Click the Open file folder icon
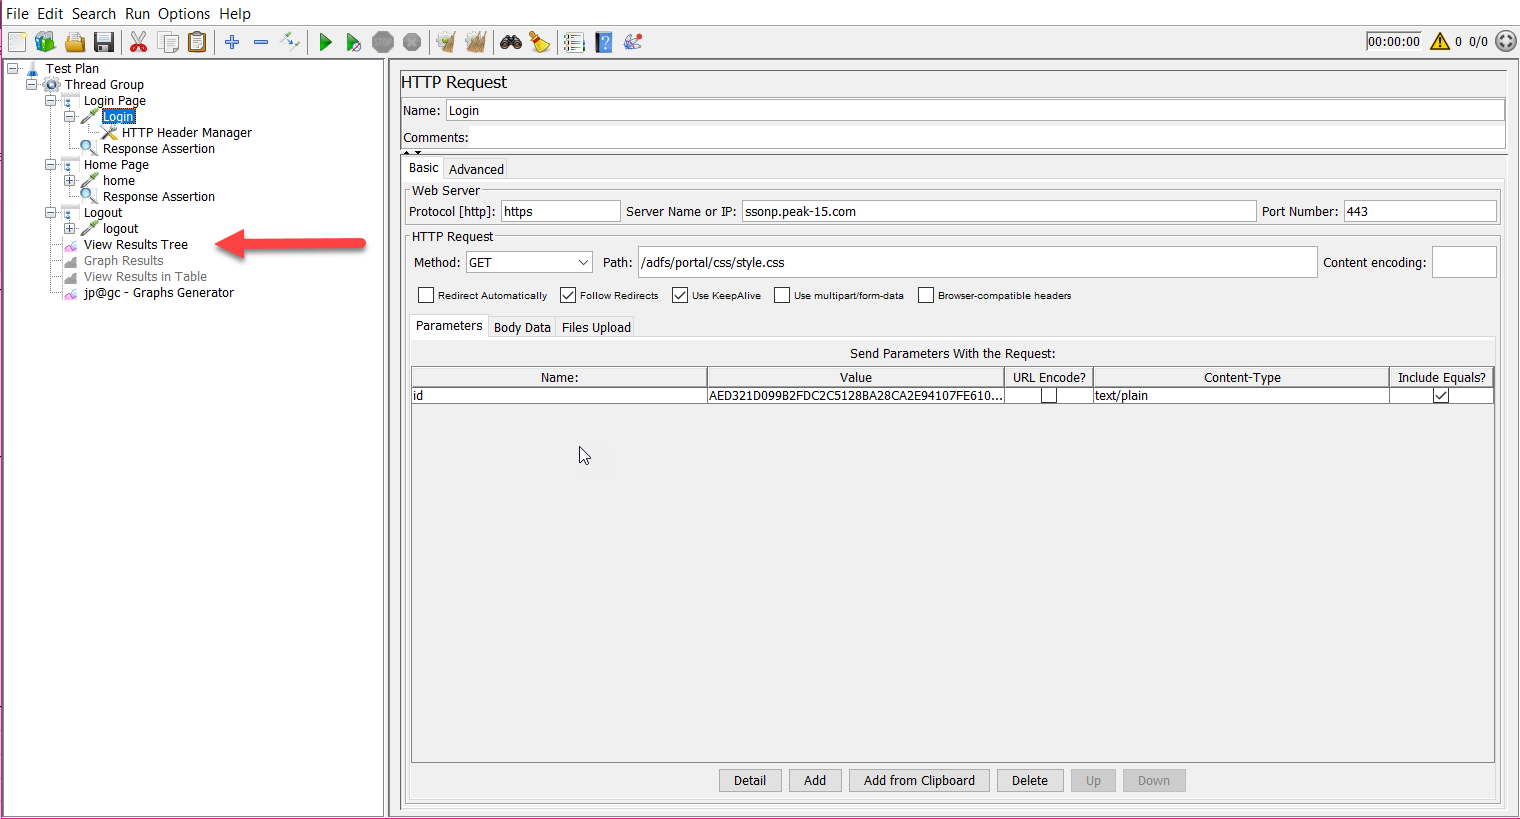 (x=74, y=42)
